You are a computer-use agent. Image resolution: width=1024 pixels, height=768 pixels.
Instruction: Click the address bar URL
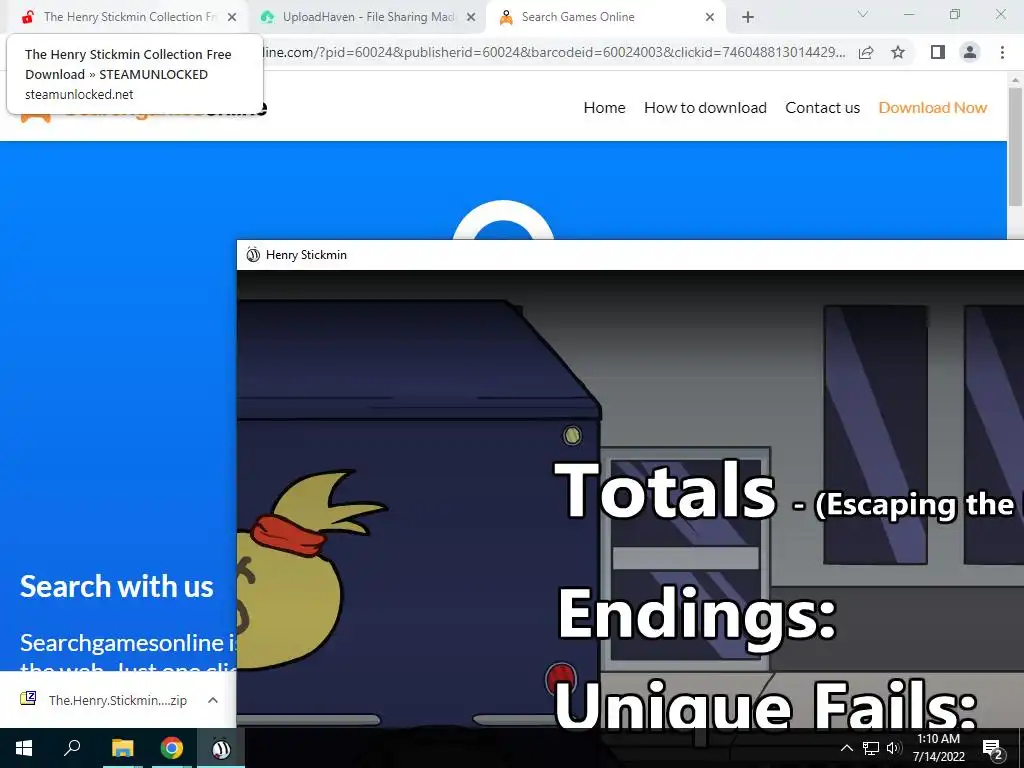(x=554, y=52)
